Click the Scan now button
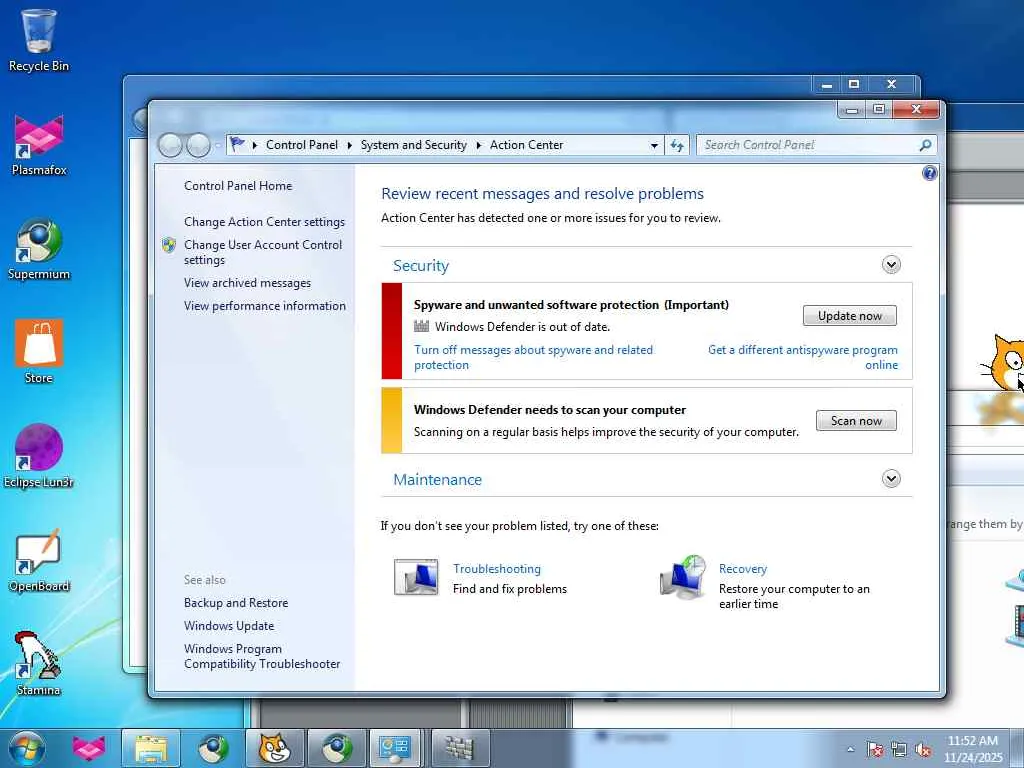The image size is (1024, 768). 856,421
